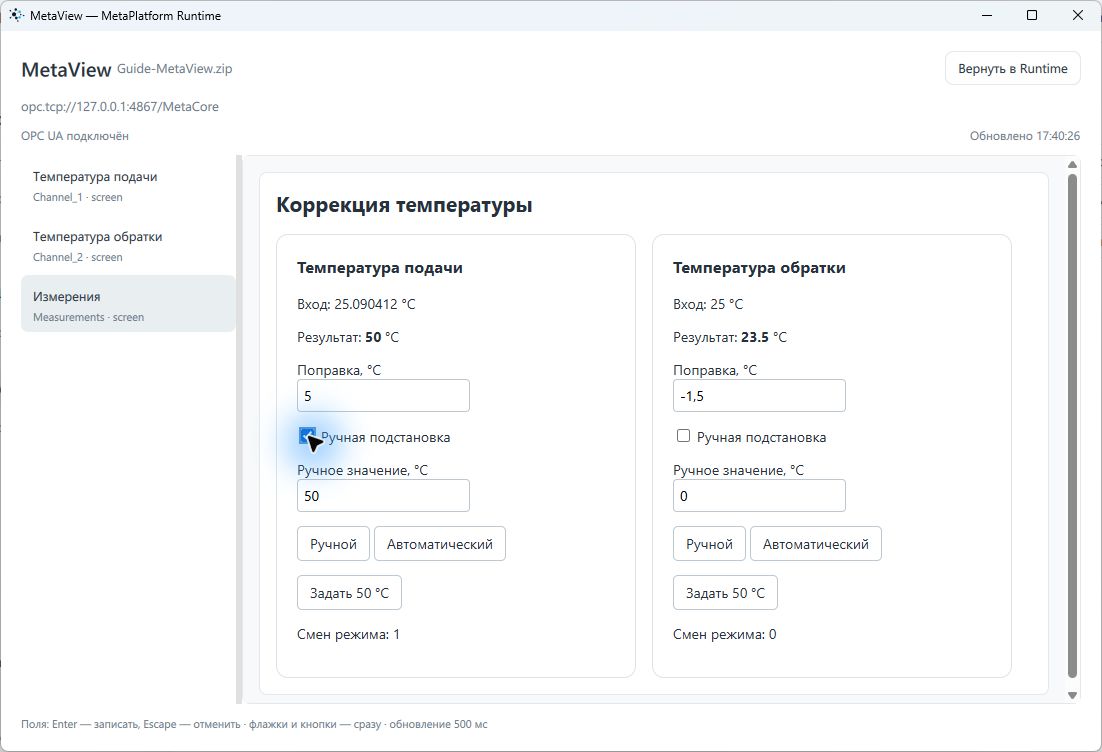The height and width of the screenshot is (752, 1102).
Task: Click 'Ручной' in Температура обратки card
Action: point(709,543)
